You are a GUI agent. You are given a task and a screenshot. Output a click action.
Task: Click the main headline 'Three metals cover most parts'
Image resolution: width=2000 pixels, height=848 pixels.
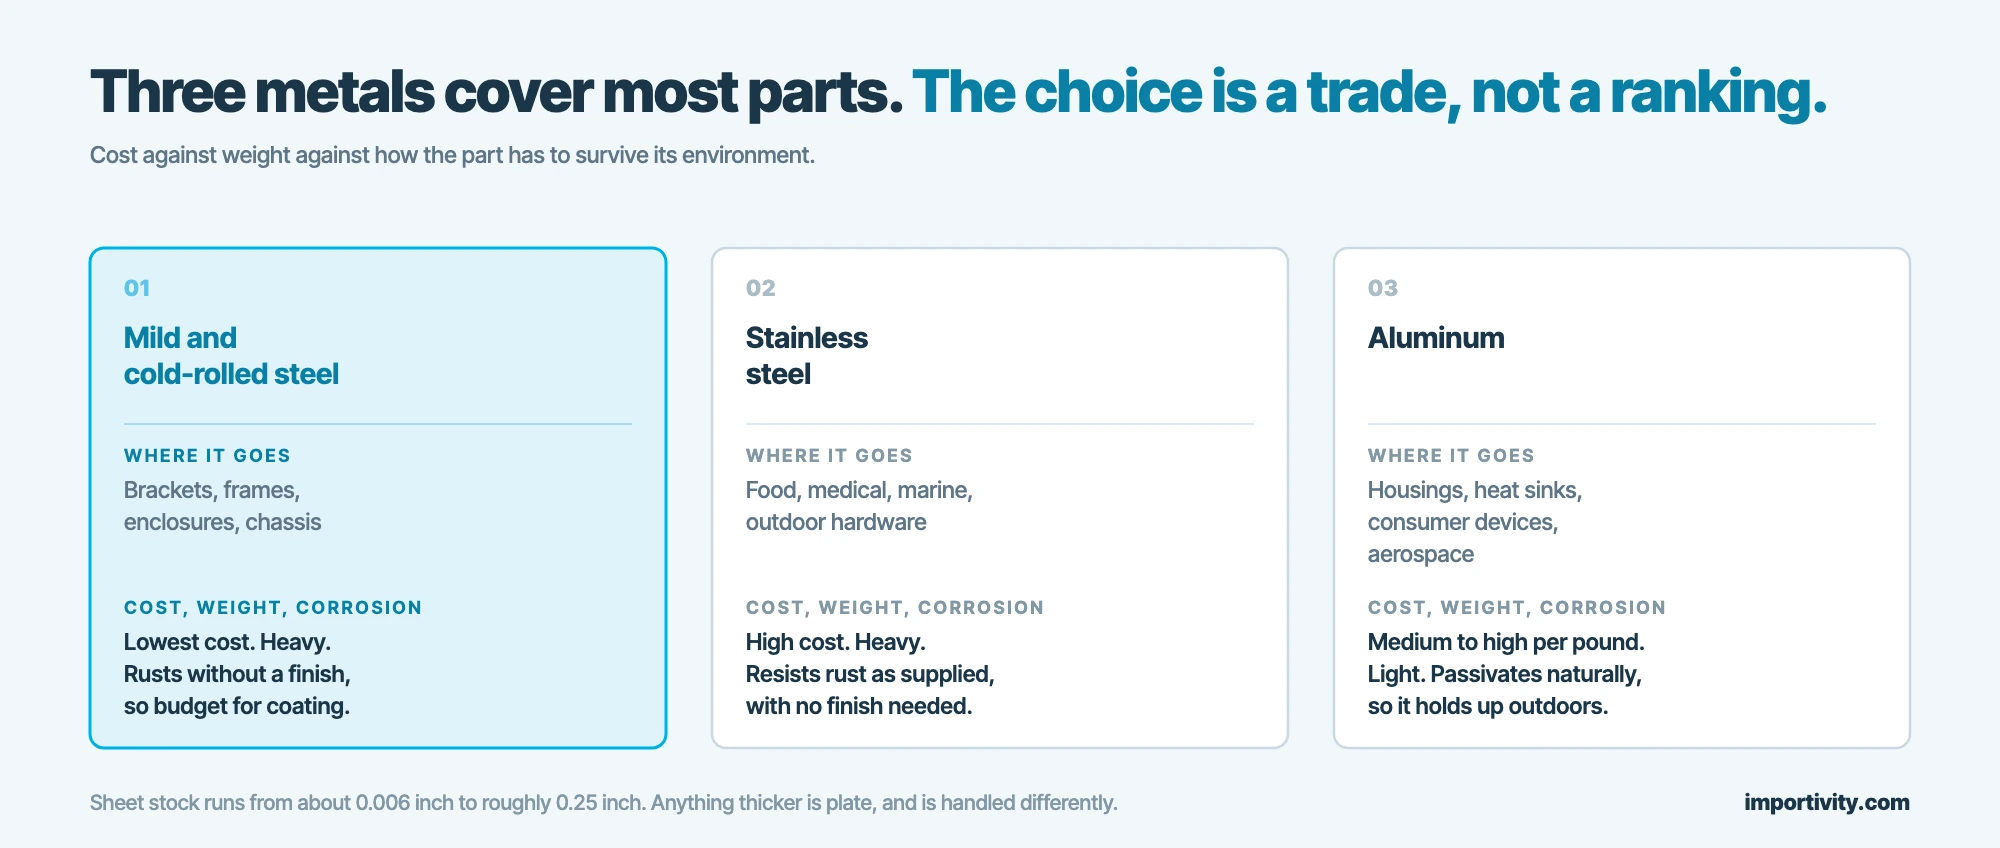coord(496,93)
